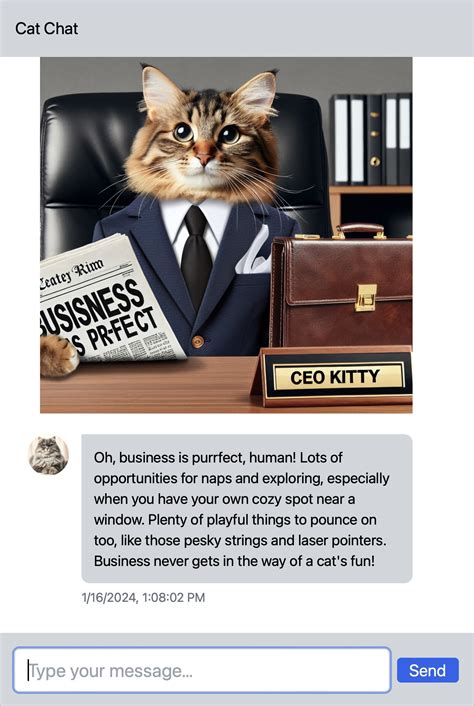Click the Send button
The image size is (474, 706).
tap(428, 670)
